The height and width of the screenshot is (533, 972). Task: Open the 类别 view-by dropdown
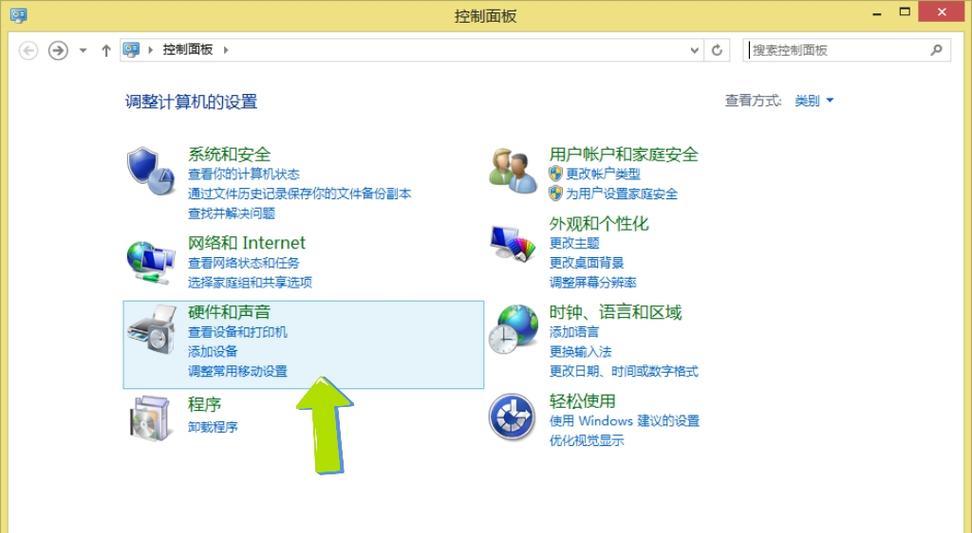point(815,100)
